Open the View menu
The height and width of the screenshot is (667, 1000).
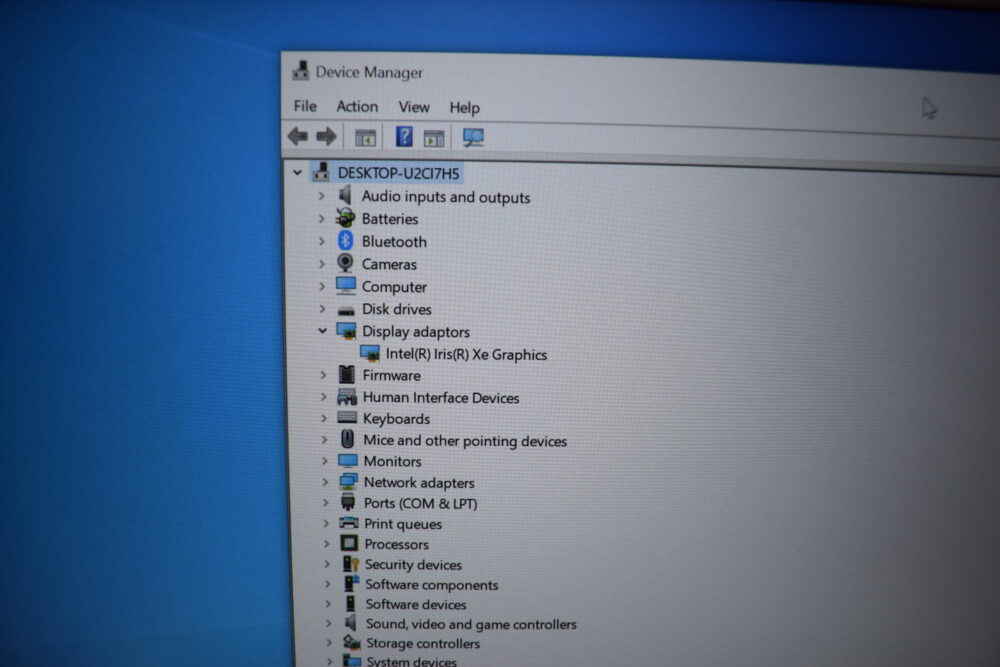tap(414, 107)
